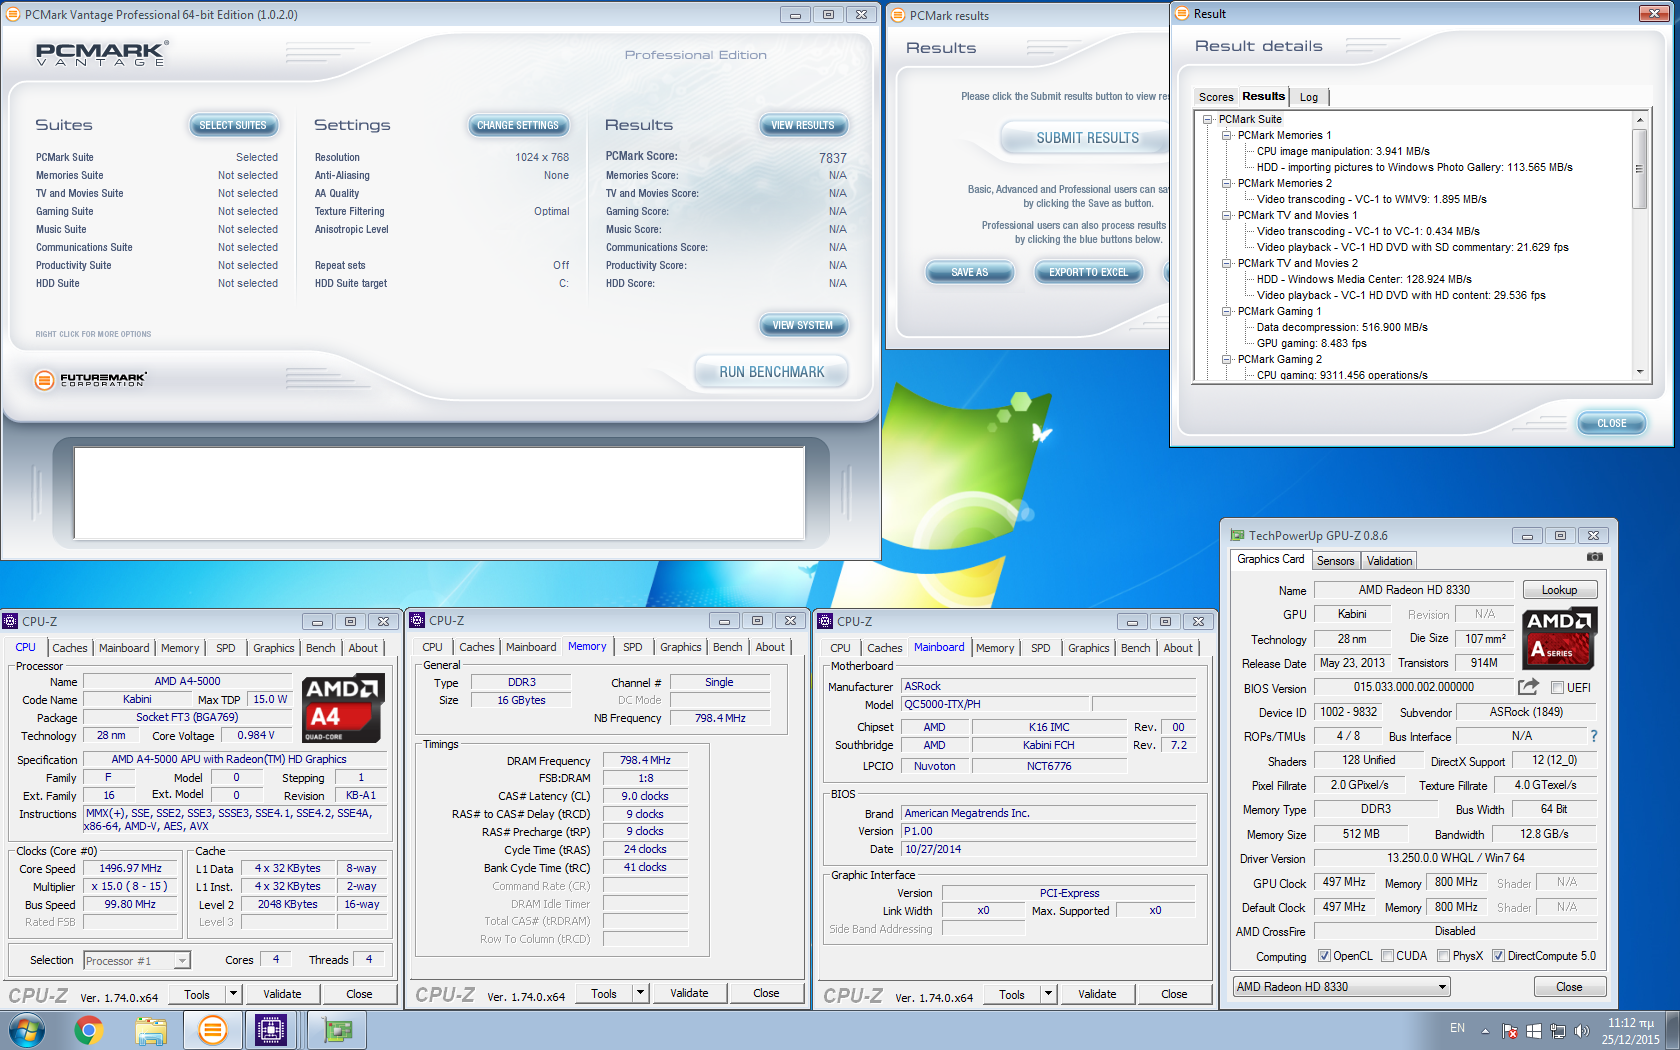Screen dimensions: 1680x1050
Task: Toggle the DirectCompute 5.0 checkbox
Action: [x=1498, y=956]
